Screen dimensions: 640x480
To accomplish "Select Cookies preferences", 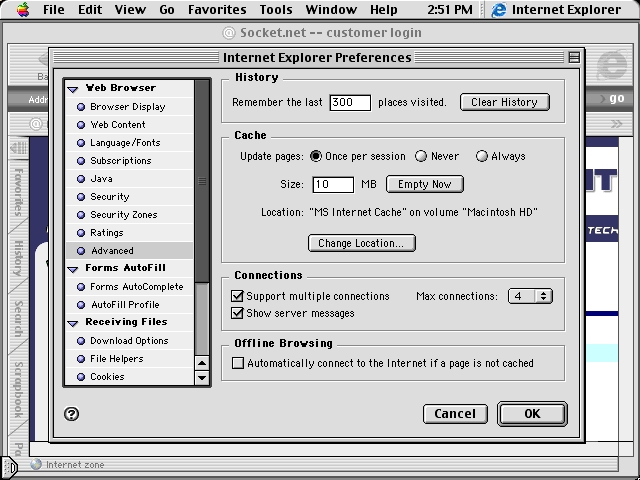I will click(x=129, y=377).
